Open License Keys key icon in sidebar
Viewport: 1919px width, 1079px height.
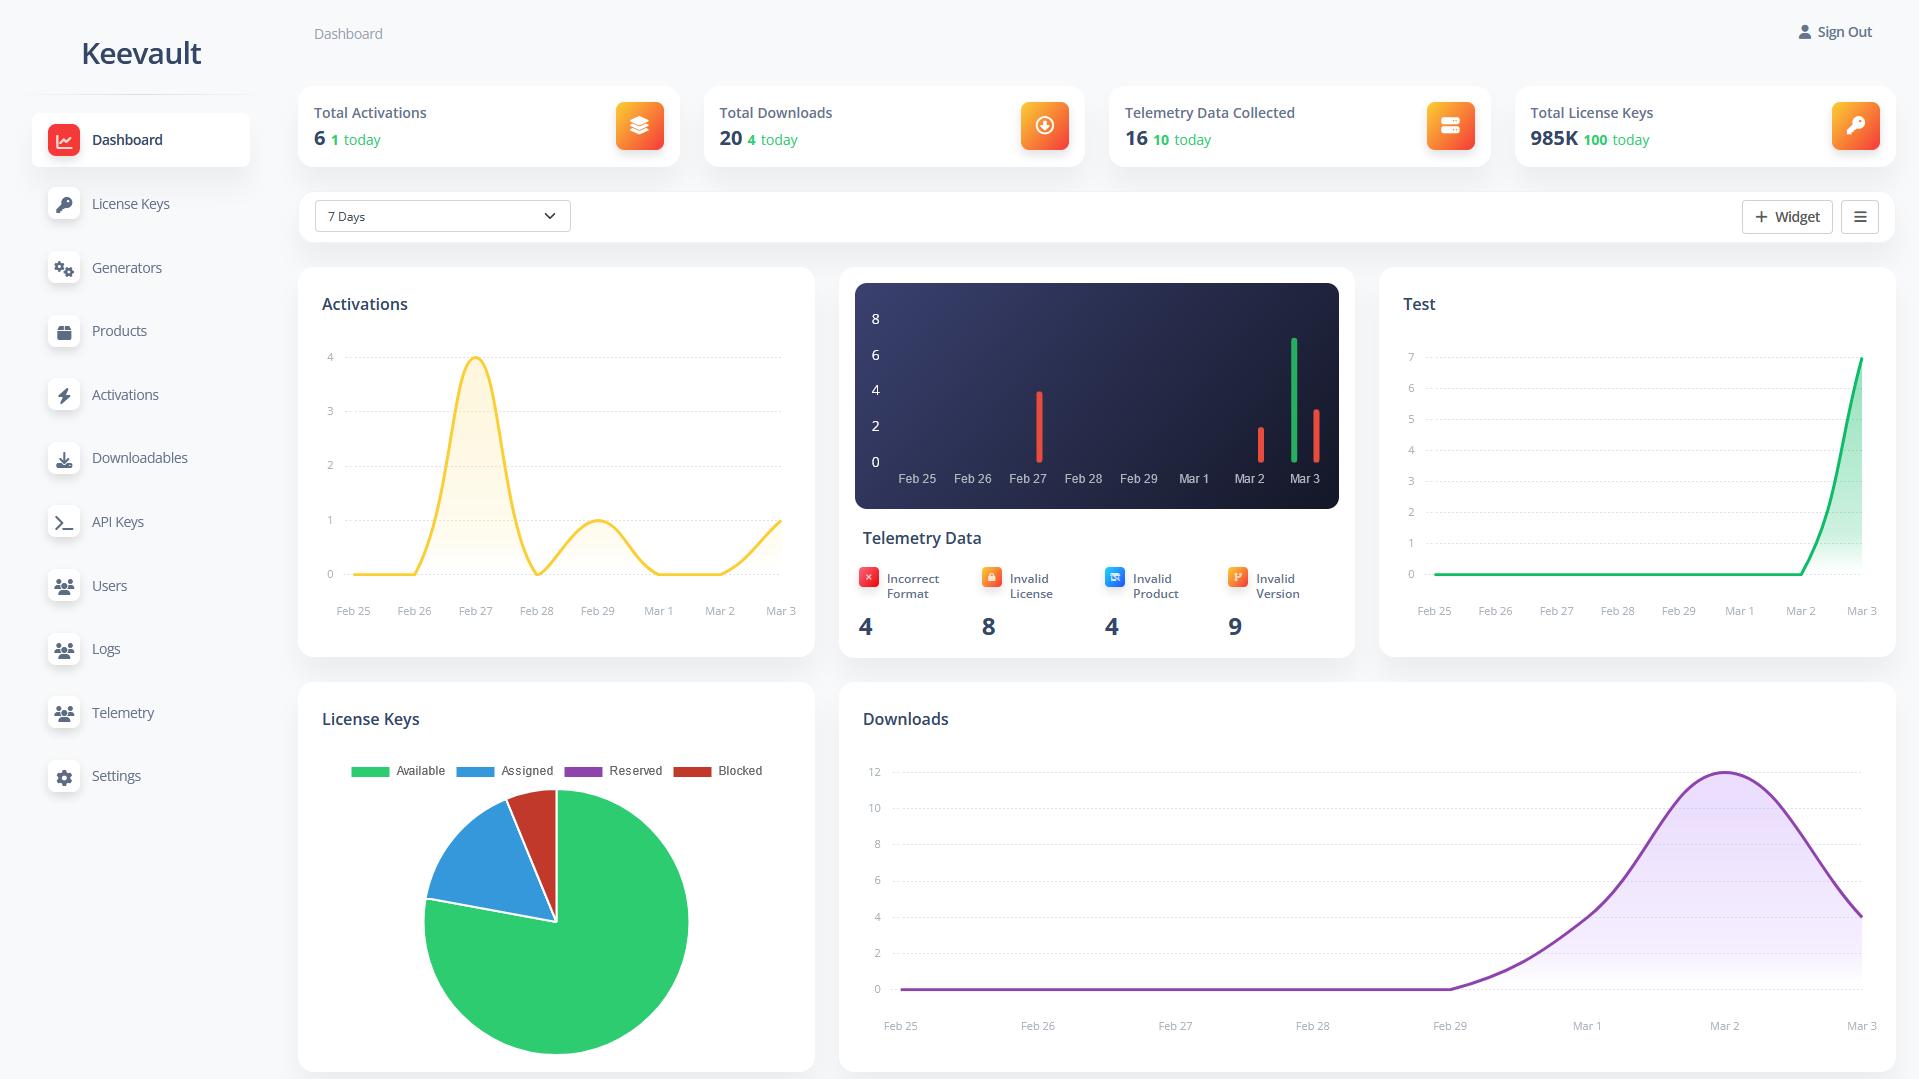tap(64, 204)
